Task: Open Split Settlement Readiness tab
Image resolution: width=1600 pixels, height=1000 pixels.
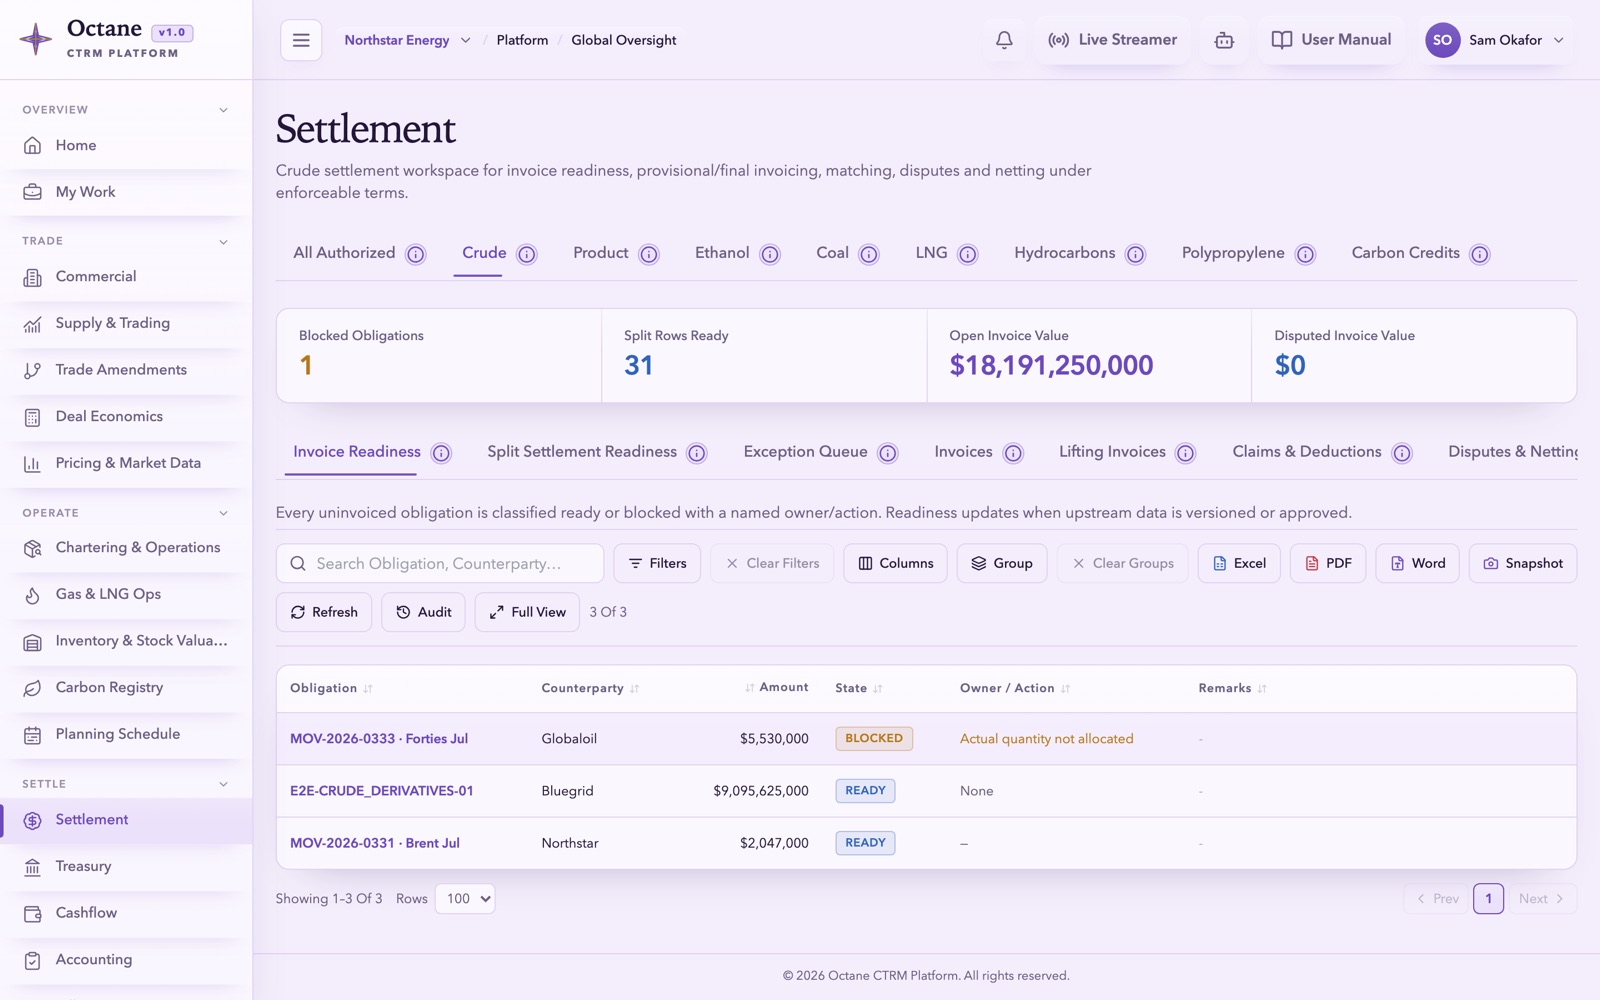Action: pyautogui.click(x=582, y=452)
